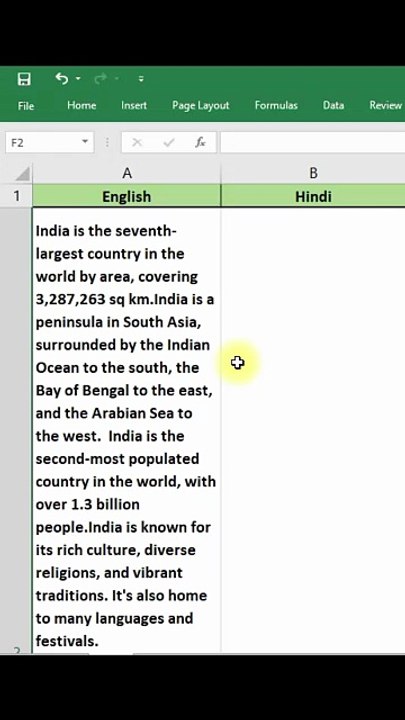Switch to the Insert ribbon tab
This screenshot has height=720, width=405.
(134, 105)
